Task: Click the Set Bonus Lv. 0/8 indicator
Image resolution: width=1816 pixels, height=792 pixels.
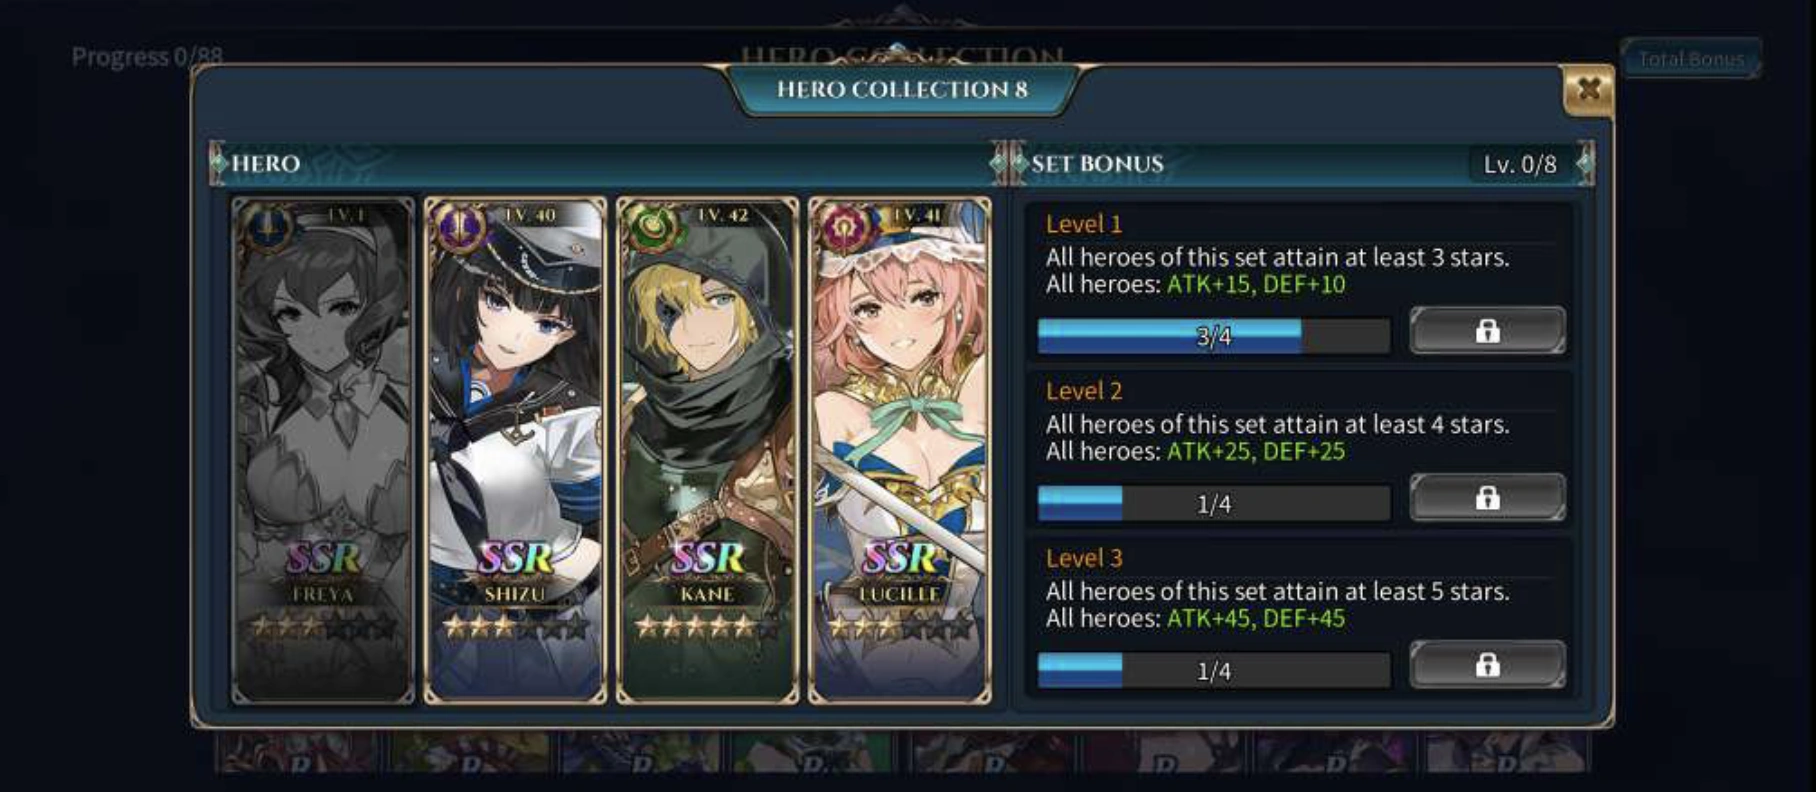Action: [1520, 164]
